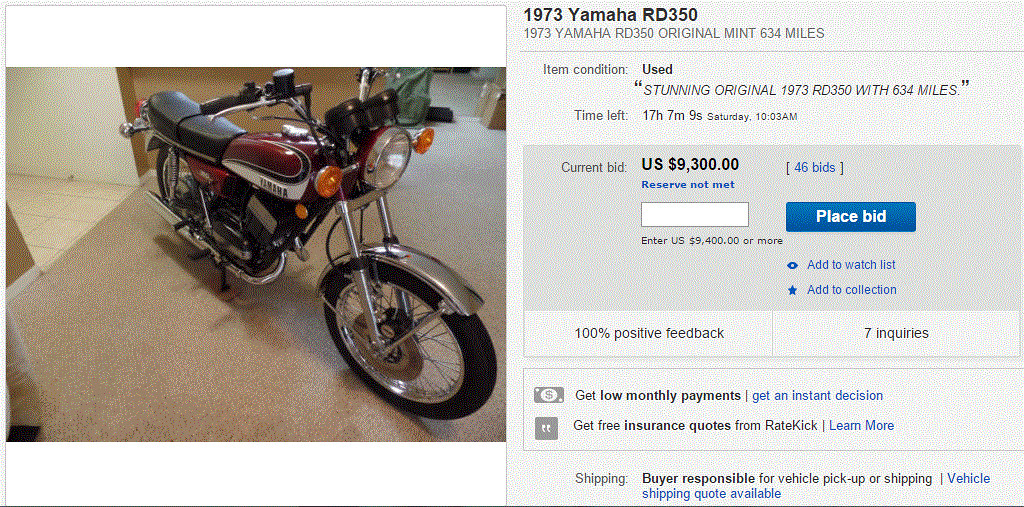
Task: Click the star icon beside collection
Action: pos(792,290)
